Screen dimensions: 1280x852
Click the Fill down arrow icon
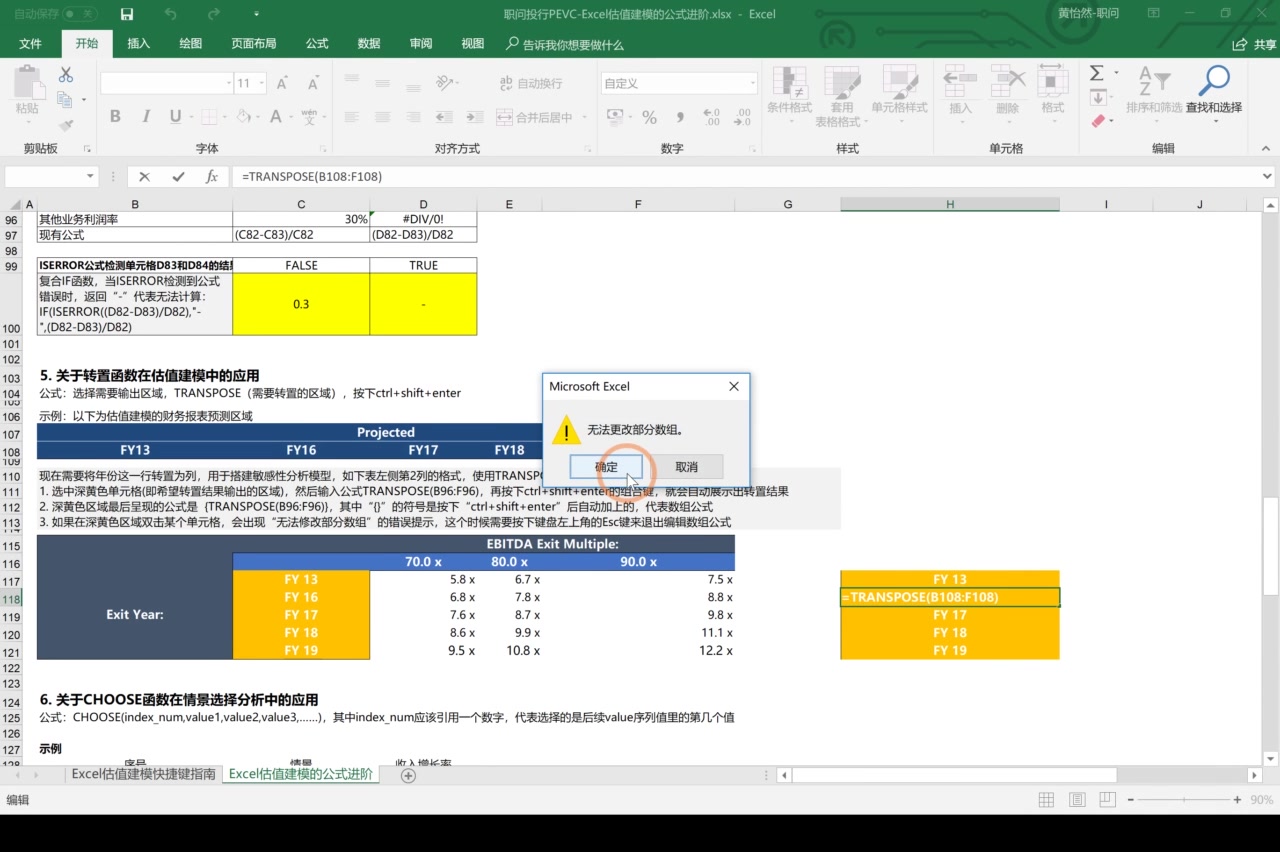pos(1098,98)
